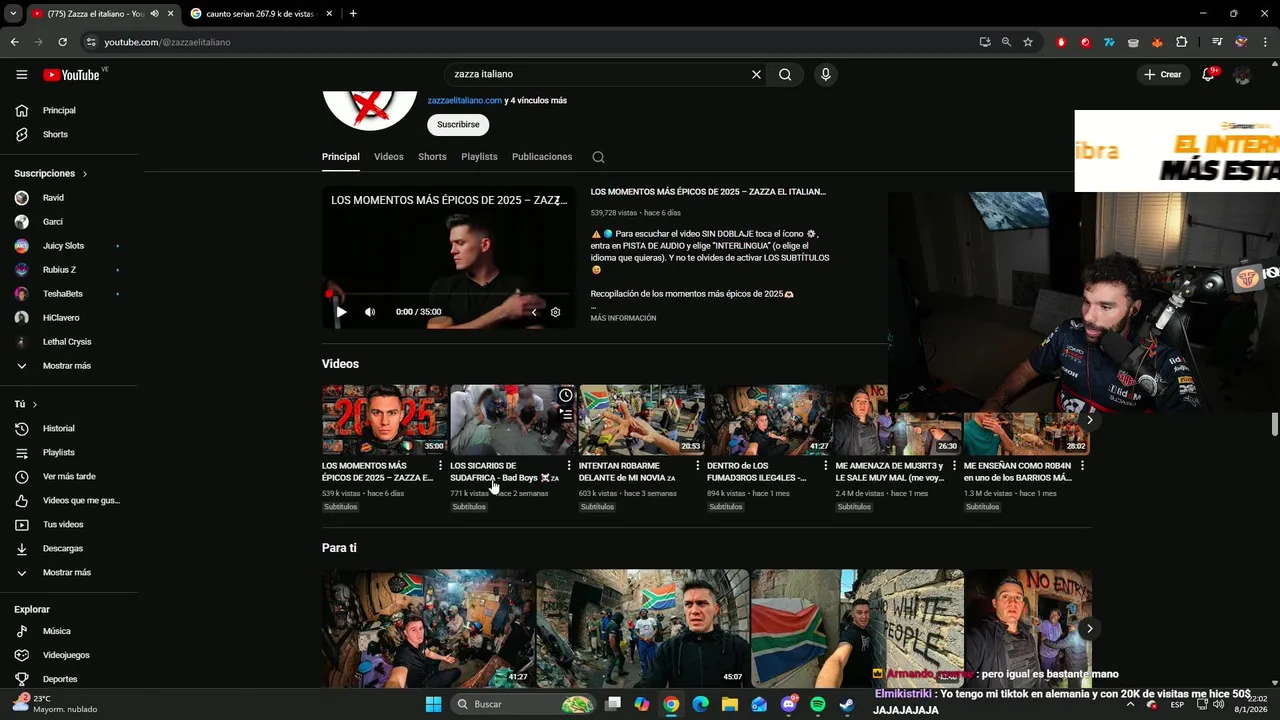Open options for LOS SICARIOS DE SUDAFRICA video
Image resolution: width=1280 pixels, height=720 pixels.
tap(569, 466)
